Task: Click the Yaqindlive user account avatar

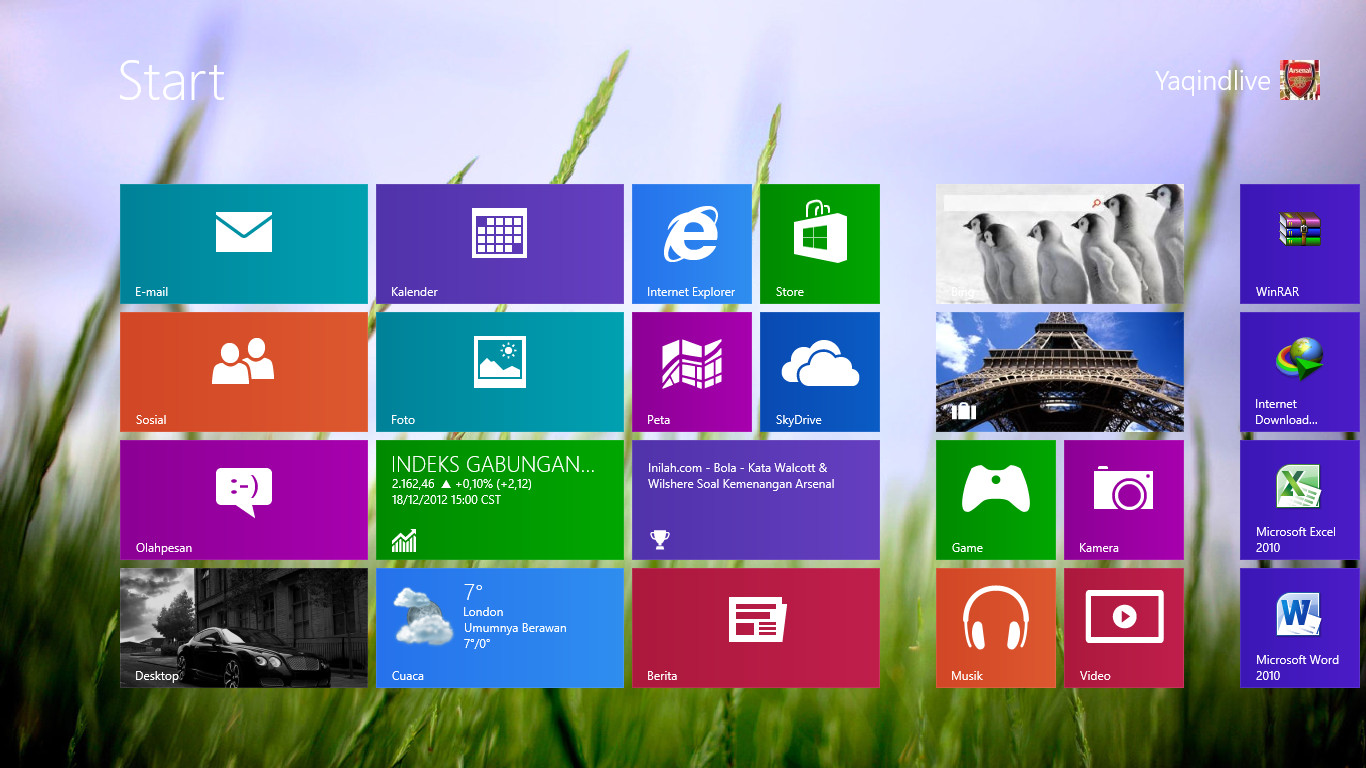Action: (1299, 81)
